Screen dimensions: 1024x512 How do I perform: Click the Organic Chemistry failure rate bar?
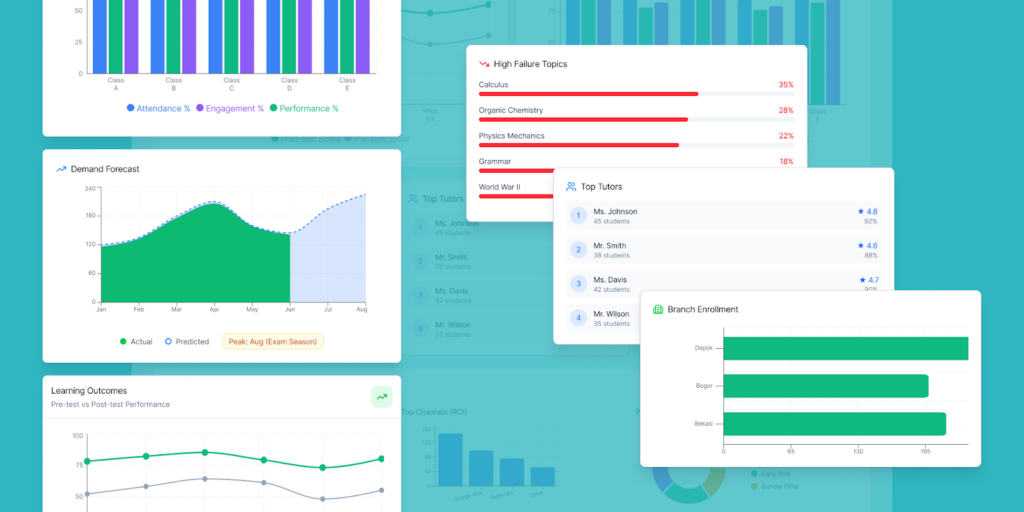click(x=583, y=119)
